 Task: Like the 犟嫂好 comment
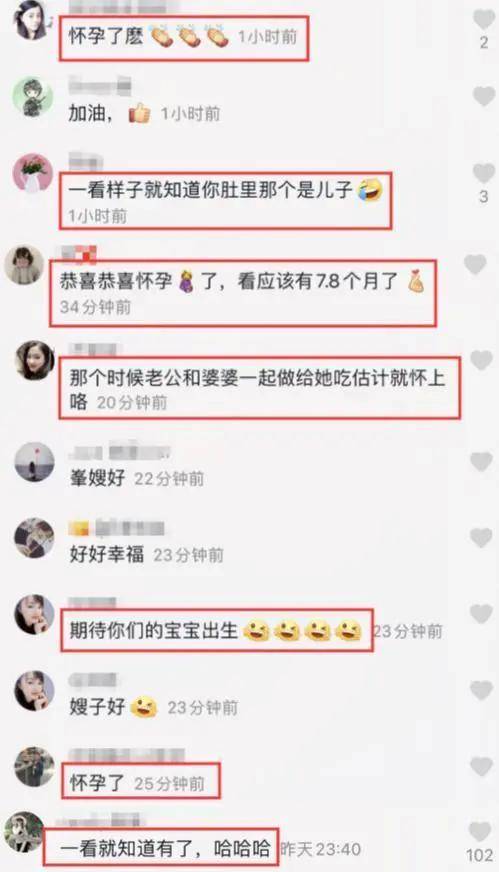[x=481, y=462]
